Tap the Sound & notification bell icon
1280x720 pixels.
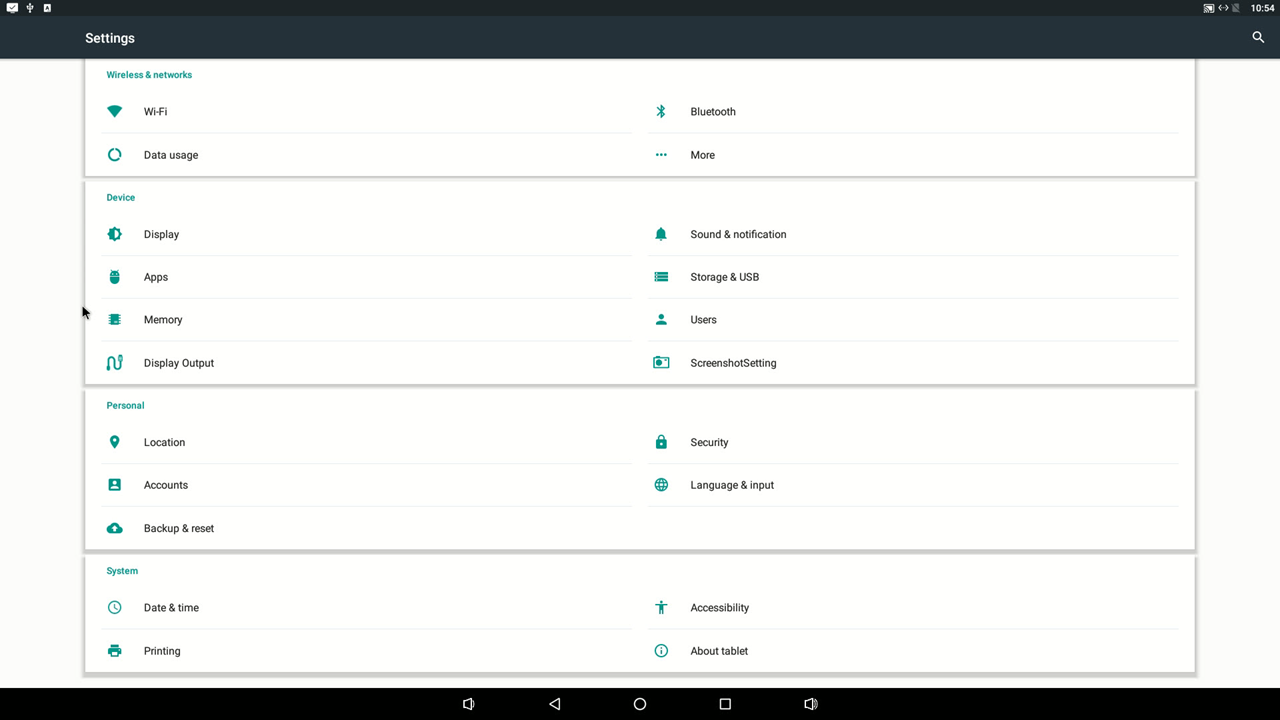pos(661,234)
